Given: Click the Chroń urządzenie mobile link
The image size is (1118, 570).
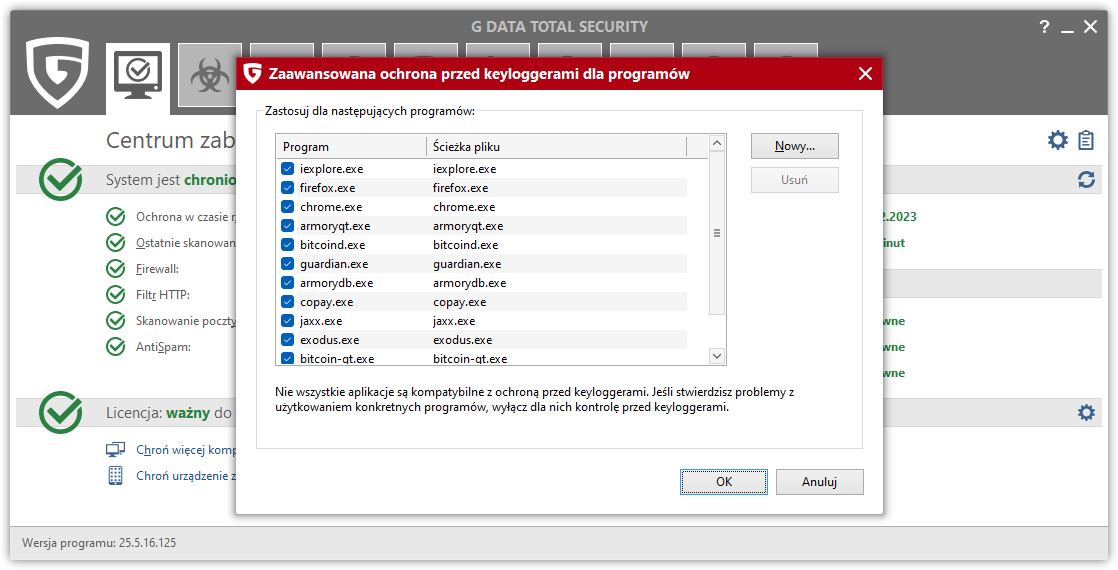Looking at the screenshot, I should (186, 476).
